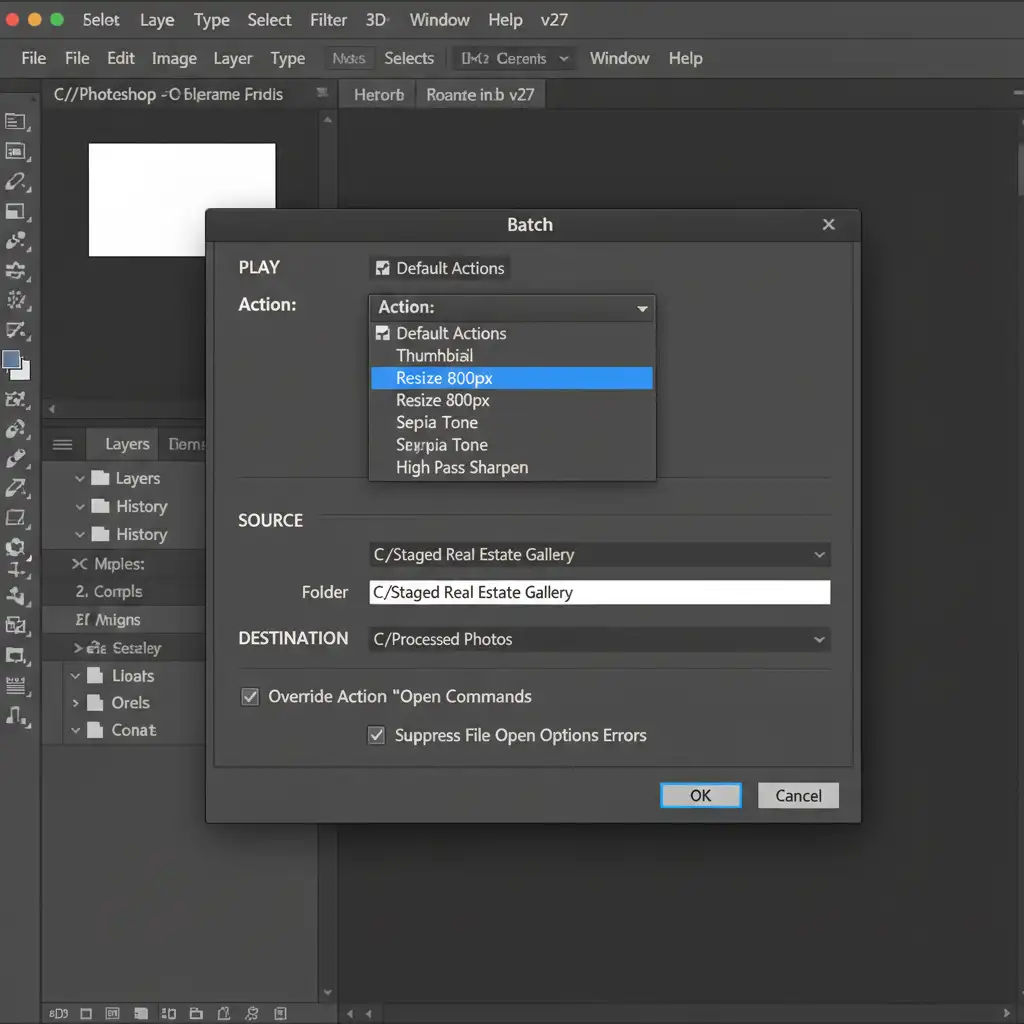Click the solid square icon in the bottom bar

(x=140, y=1013)
